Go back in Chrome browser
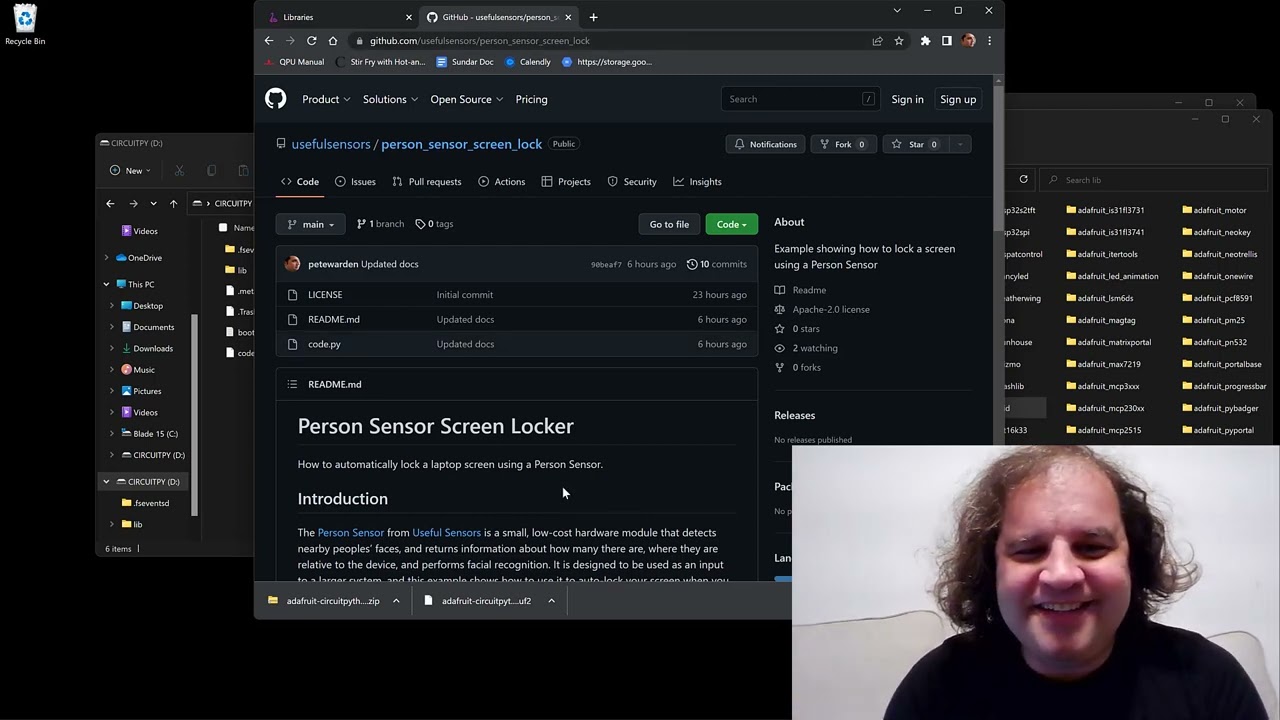The height and width of the screenshot is (720, 1280). click(x=269, y=41)
